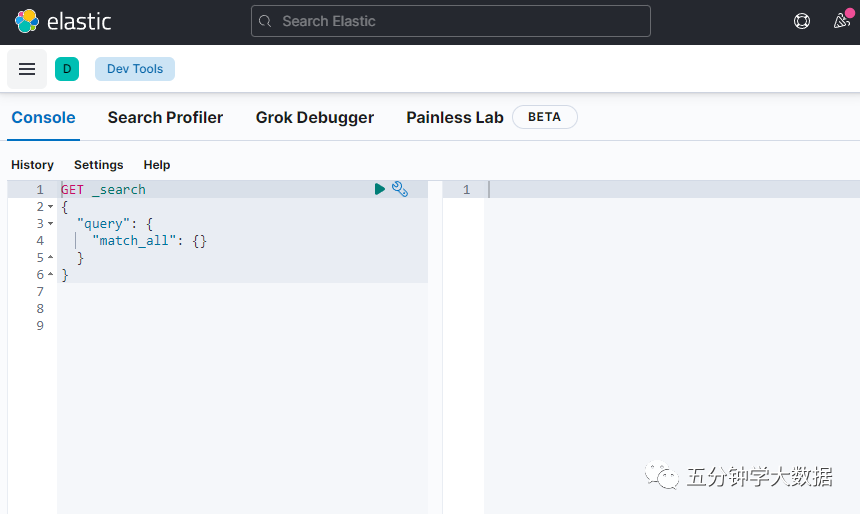Switch to the Search Profiler tab
This screenshot has height=514, width=860.
point(165,118)
